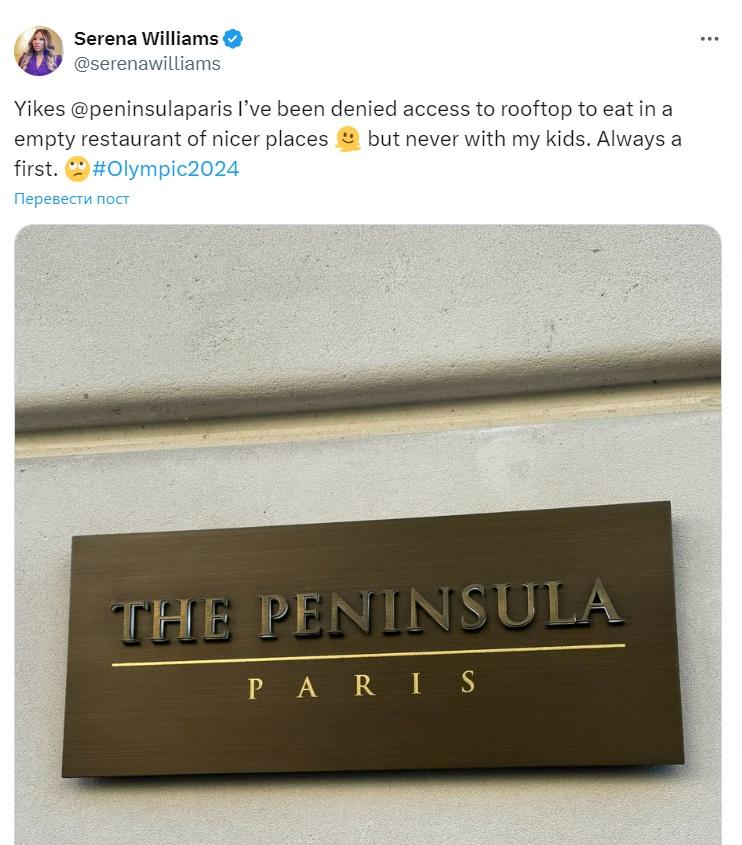
Task: Click the melting face emoji
Action: 347,139
